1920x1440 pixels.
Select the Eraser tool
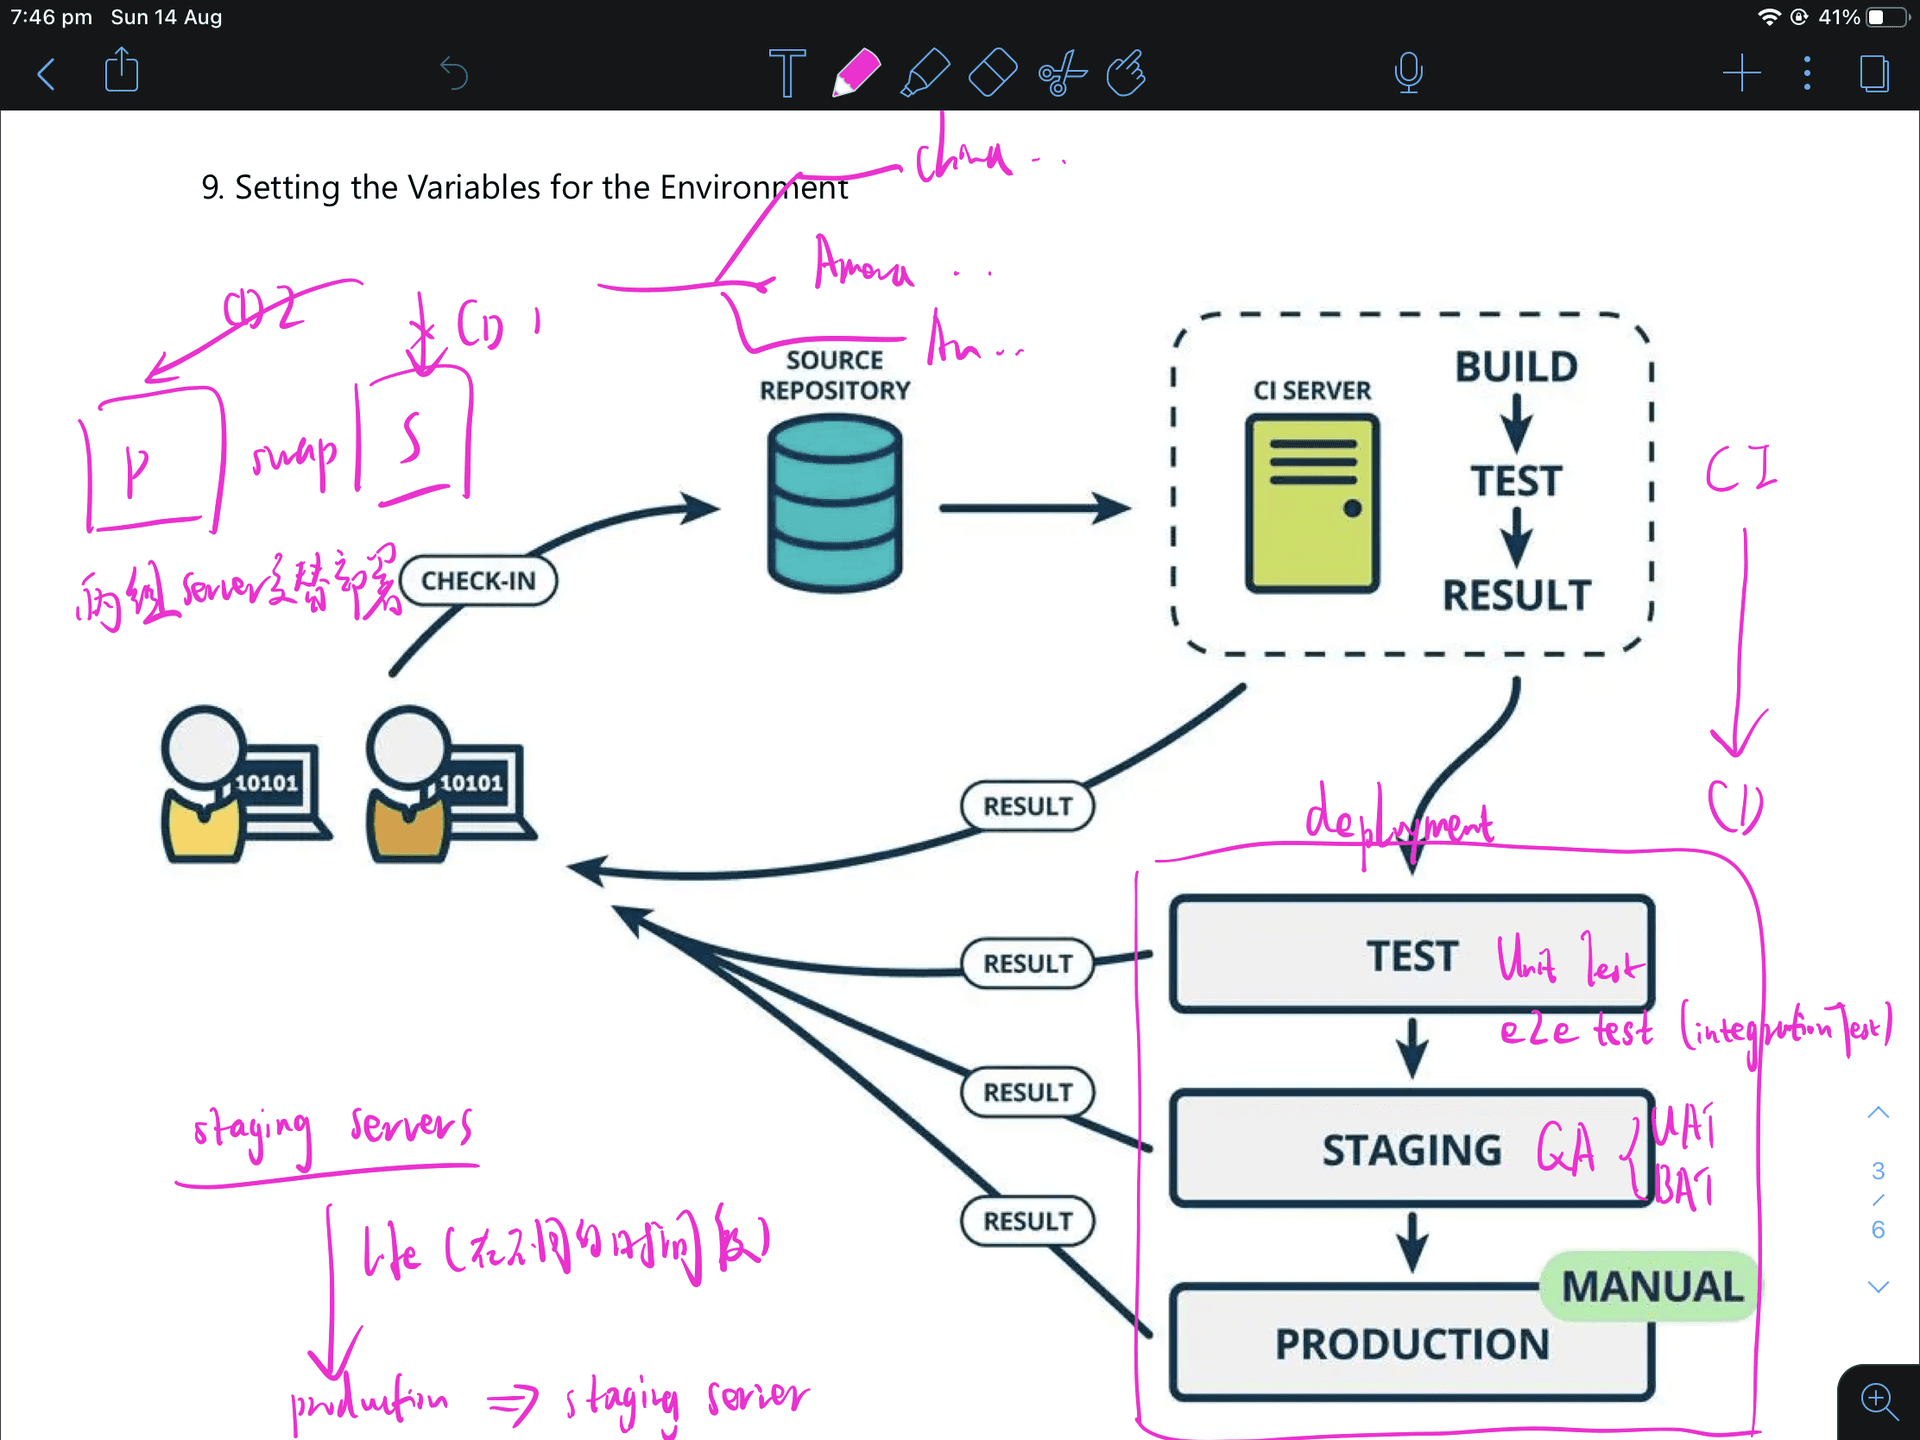coord(993,73)
